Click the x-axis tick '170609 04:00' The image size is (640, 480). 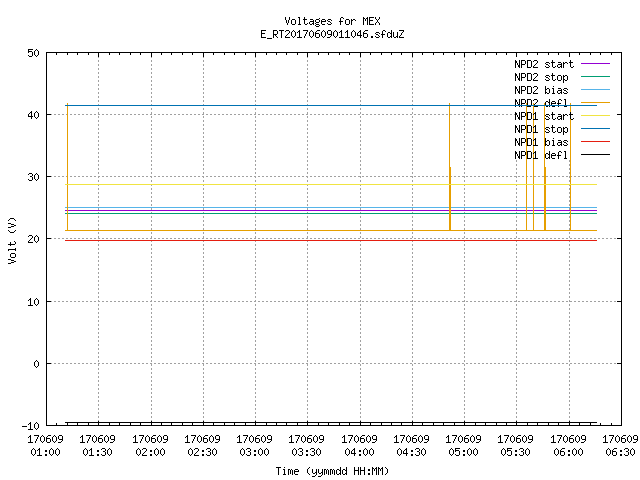[x=359, y=446]
